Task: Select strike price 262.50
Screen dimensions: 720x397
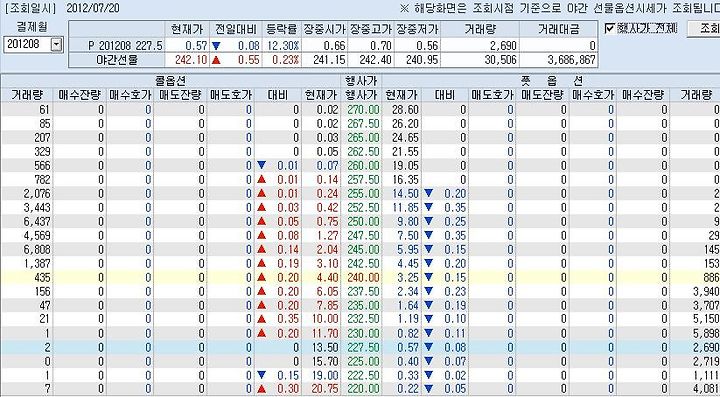Action: [363, 151]
